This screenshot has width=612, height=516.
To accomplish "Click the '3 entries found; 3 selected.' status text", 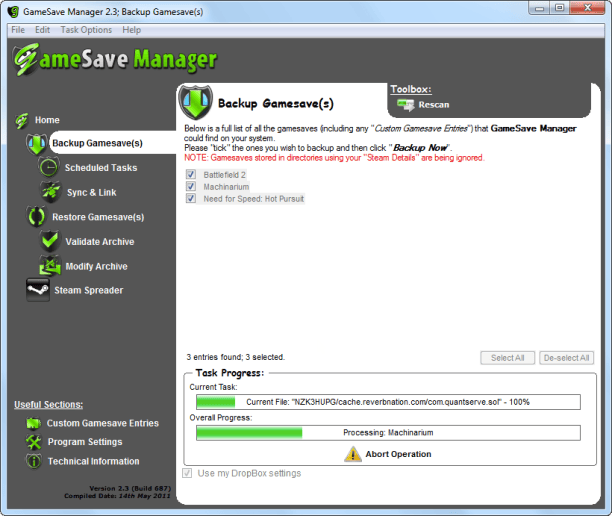I will click(x=235, y=357).
